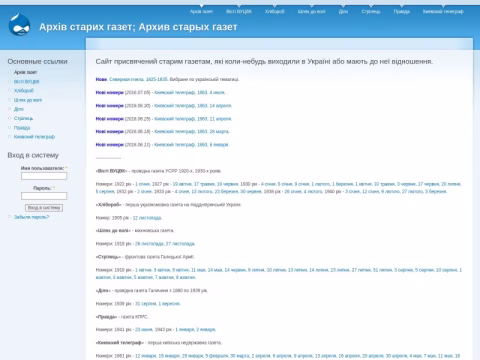
Task: Open 'Архів газет' in the top navigation
Action: [x=201, y=11]
